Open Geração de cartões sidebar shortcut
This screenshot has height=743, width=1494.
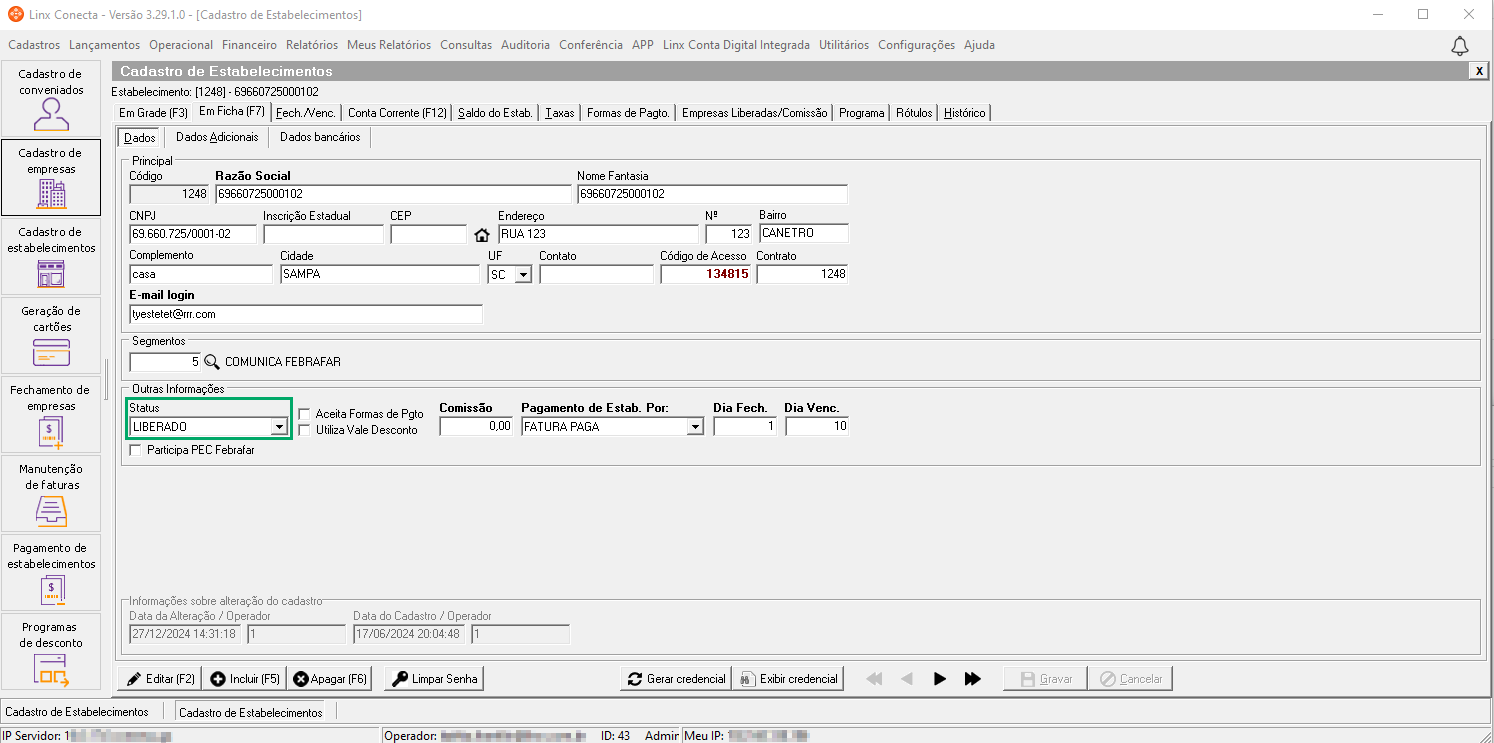(51, 335)
